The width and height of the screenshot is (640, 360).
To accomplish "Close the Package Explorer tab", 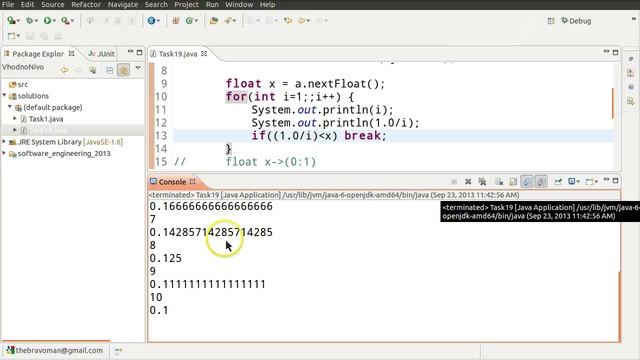I will pos(71,53).
